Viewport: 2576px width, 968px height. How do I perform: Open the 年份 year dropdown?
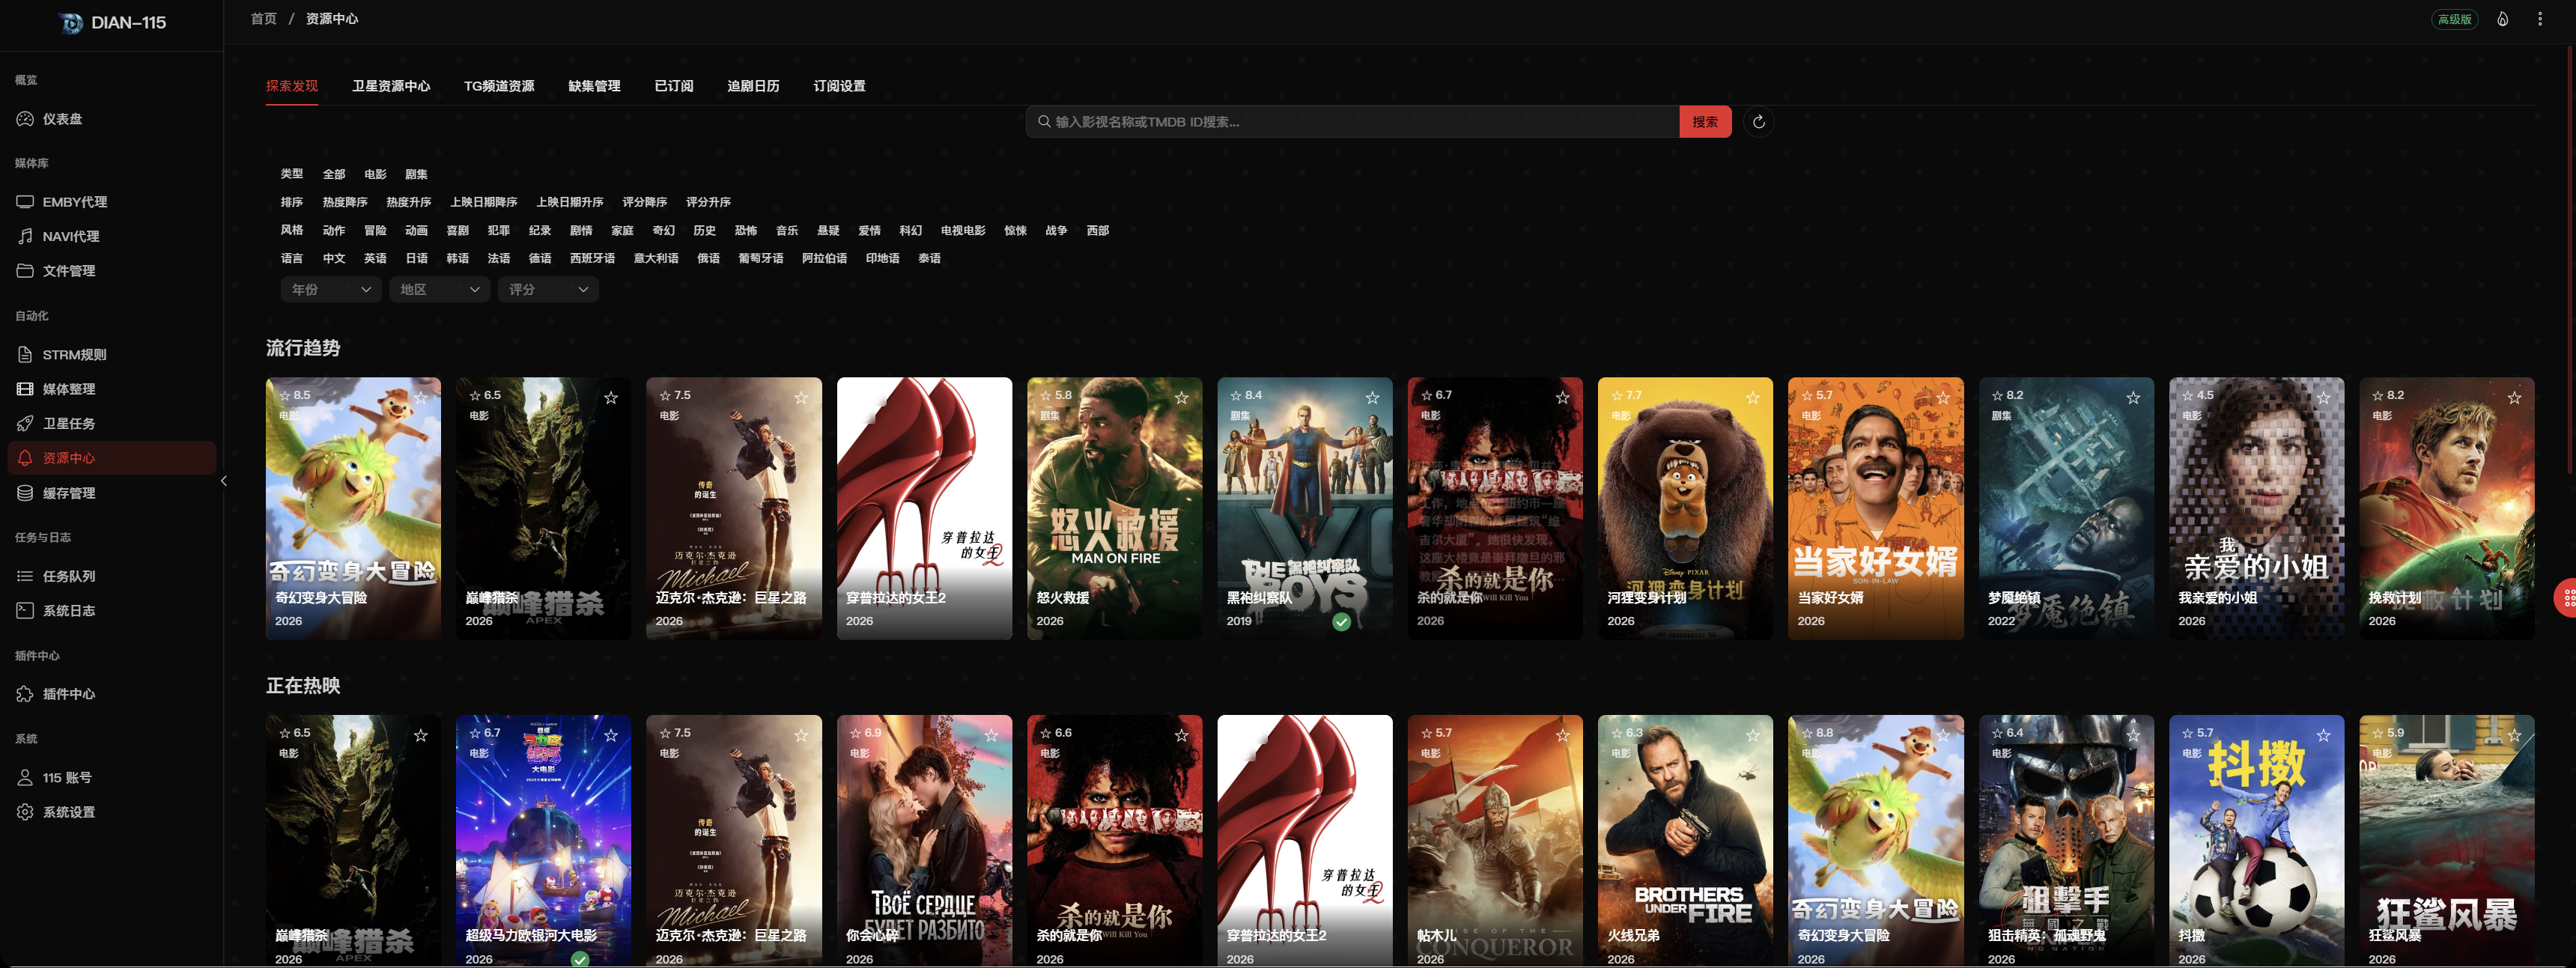[331, 290]
